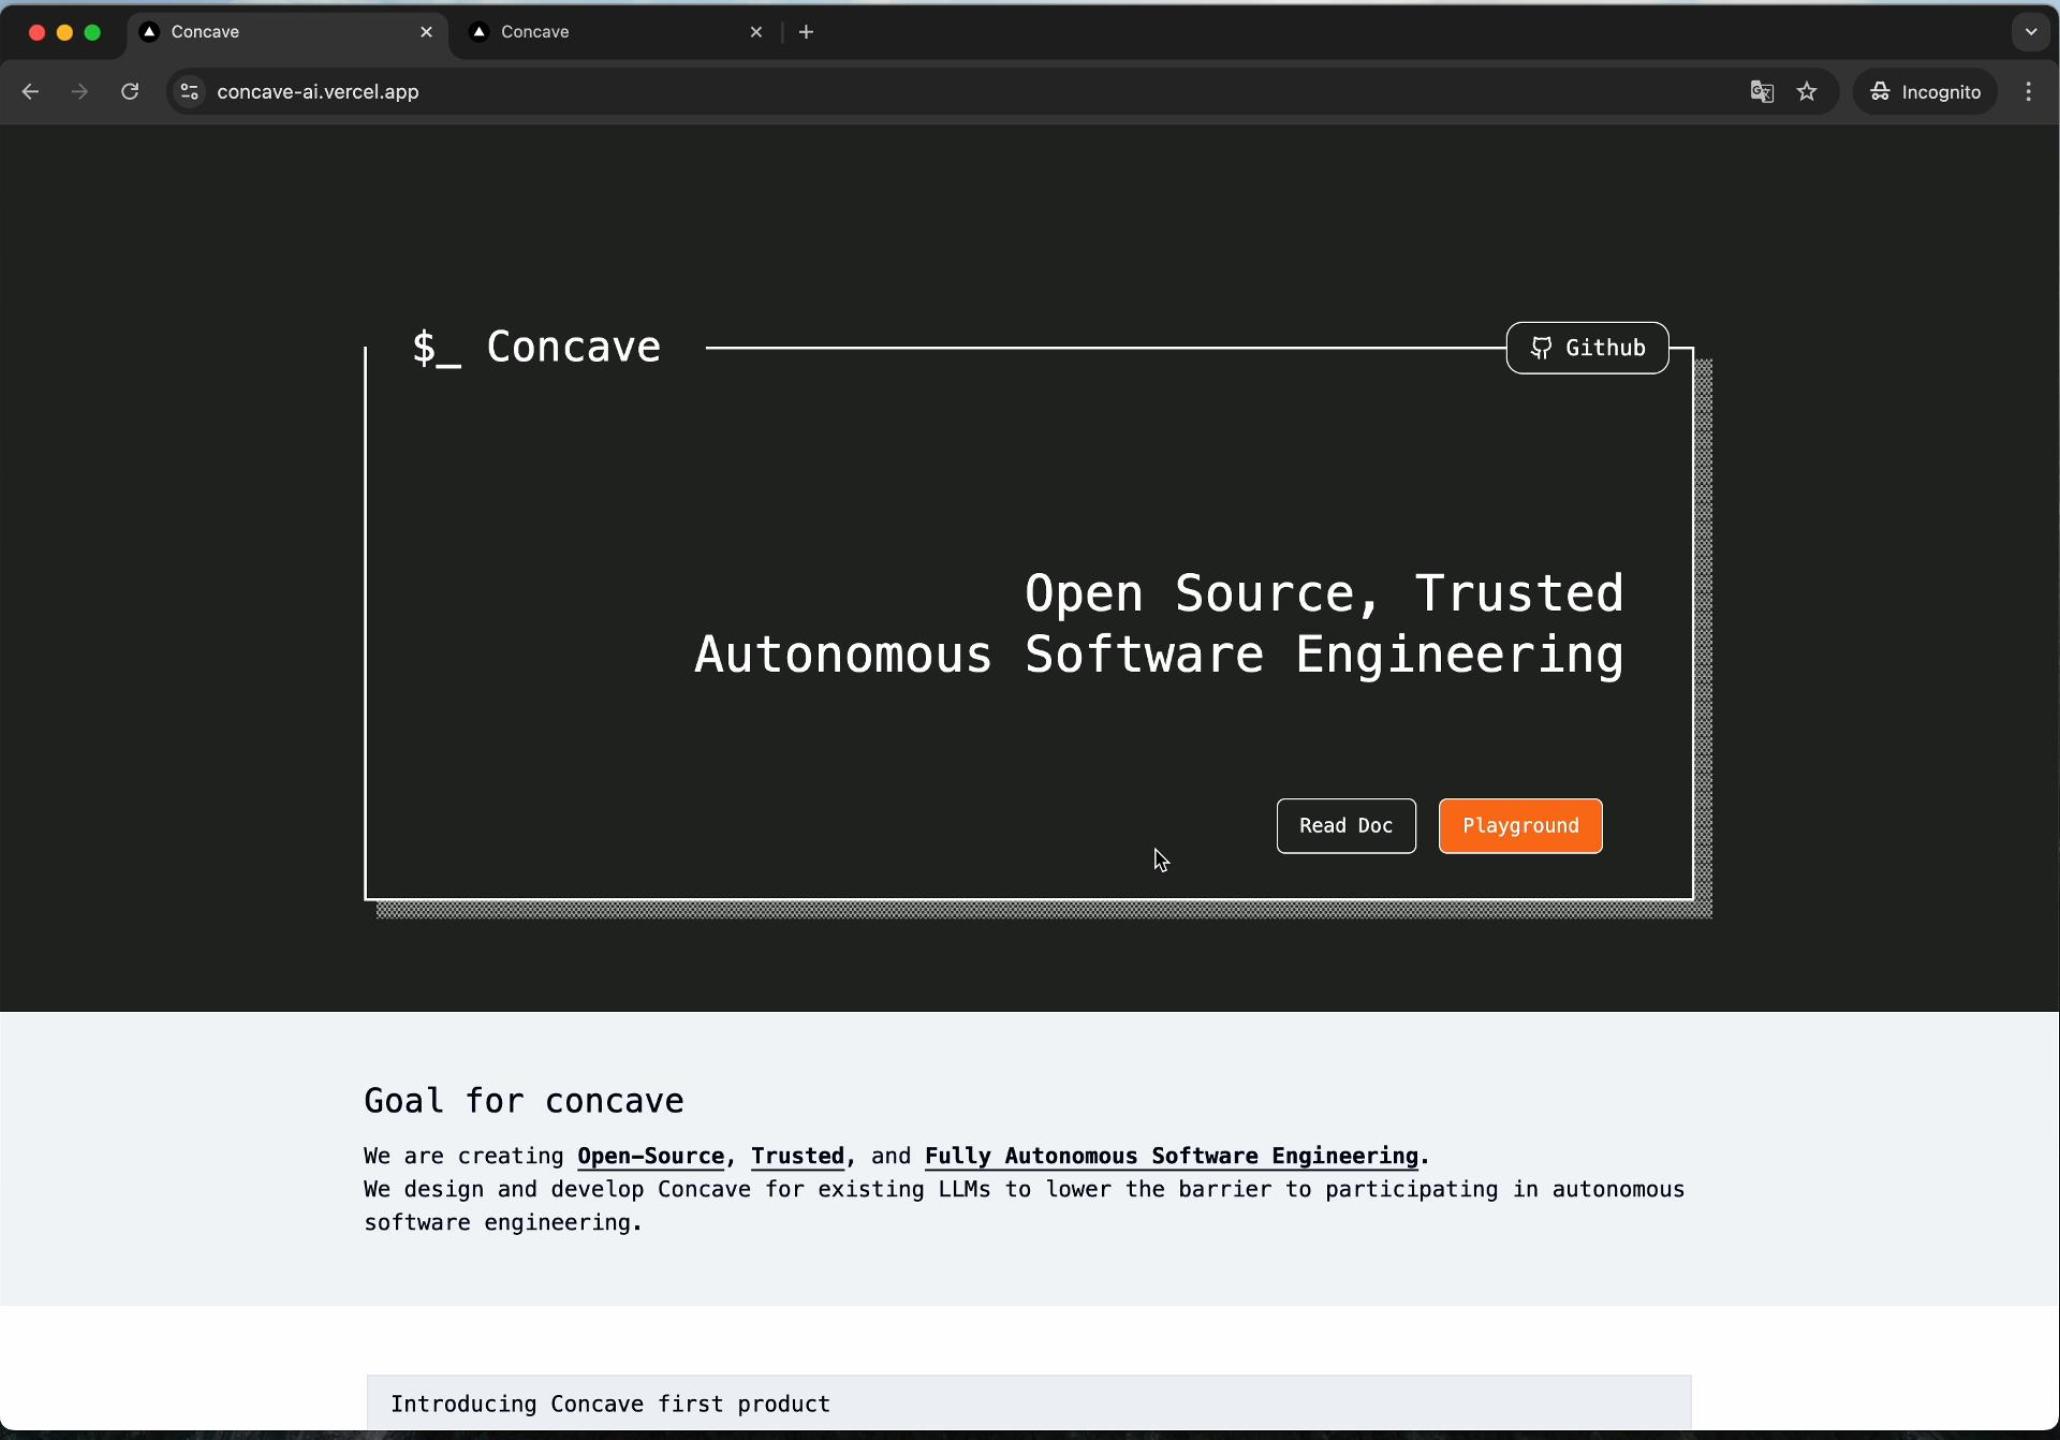Open a new tab with the plus button

point(806,31)
